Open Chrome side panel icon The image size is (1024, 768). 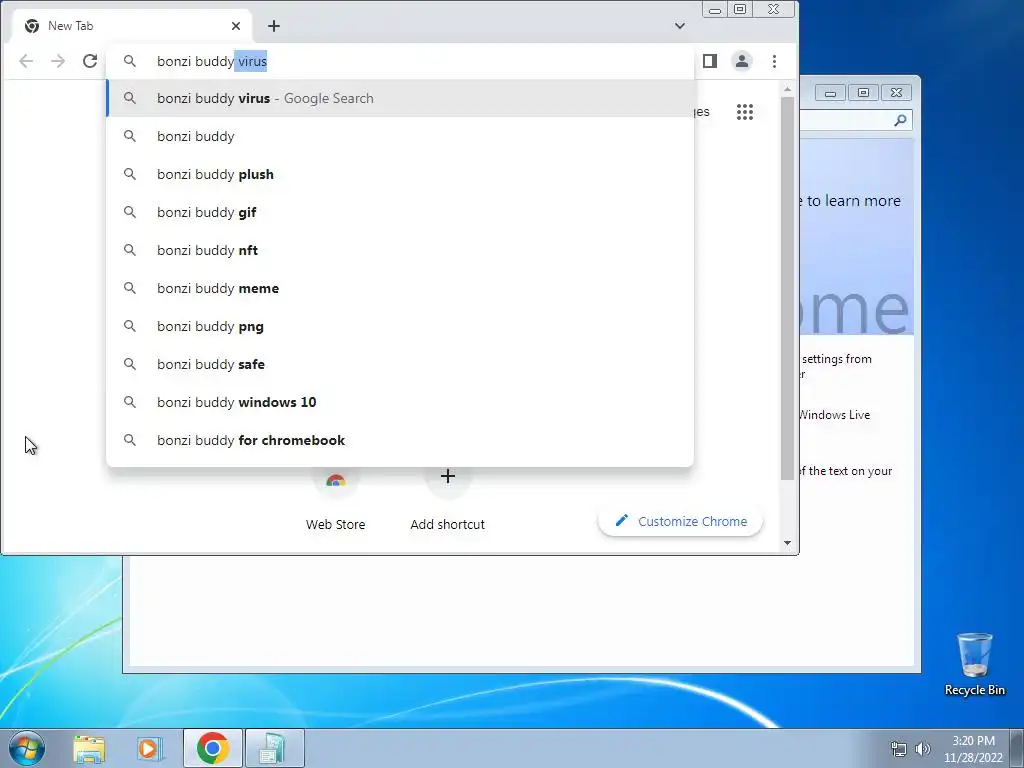click(x=710, y=61)
